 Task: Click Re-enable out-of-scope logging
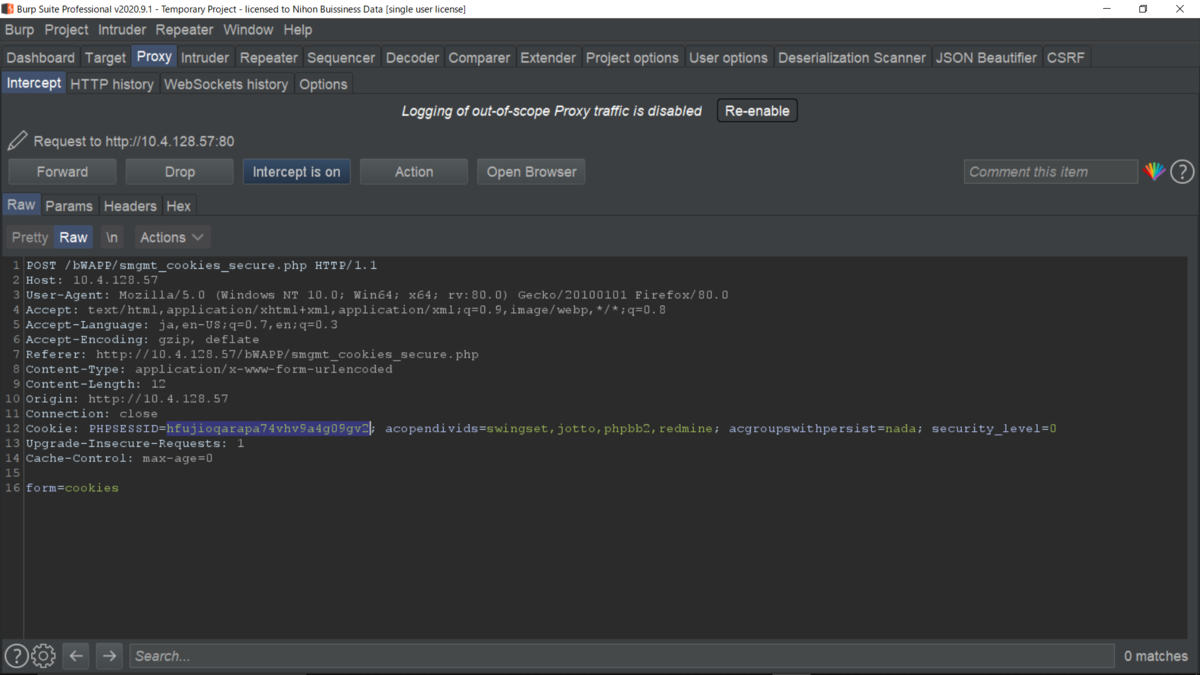point(757,111)
